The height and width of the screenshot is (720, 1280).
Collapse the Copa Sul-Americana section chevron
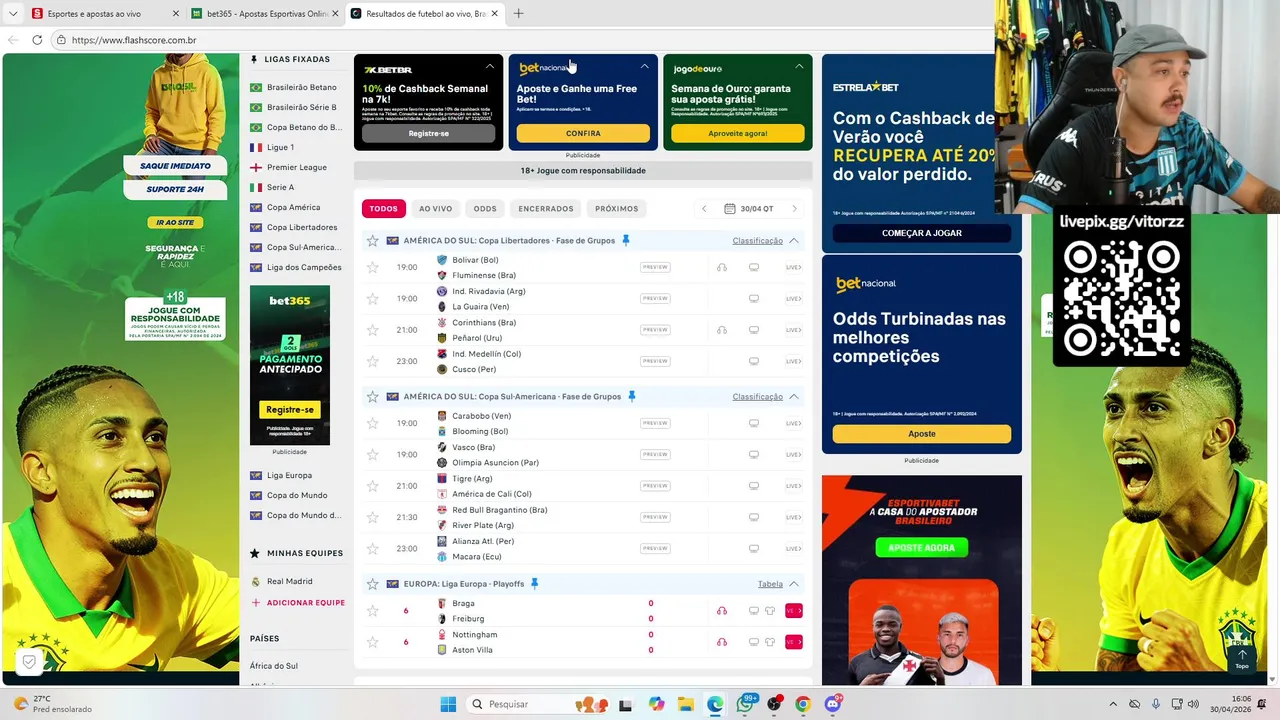click(x=794, y=397)
